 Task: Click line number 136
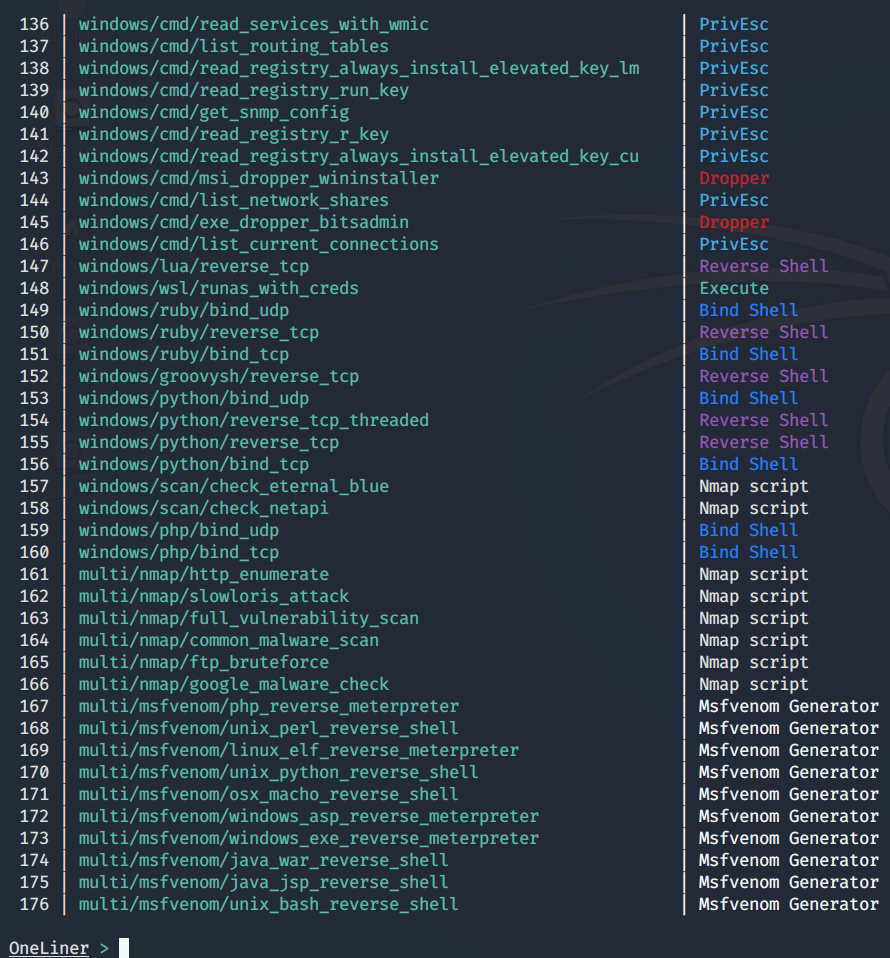point(34,24)
